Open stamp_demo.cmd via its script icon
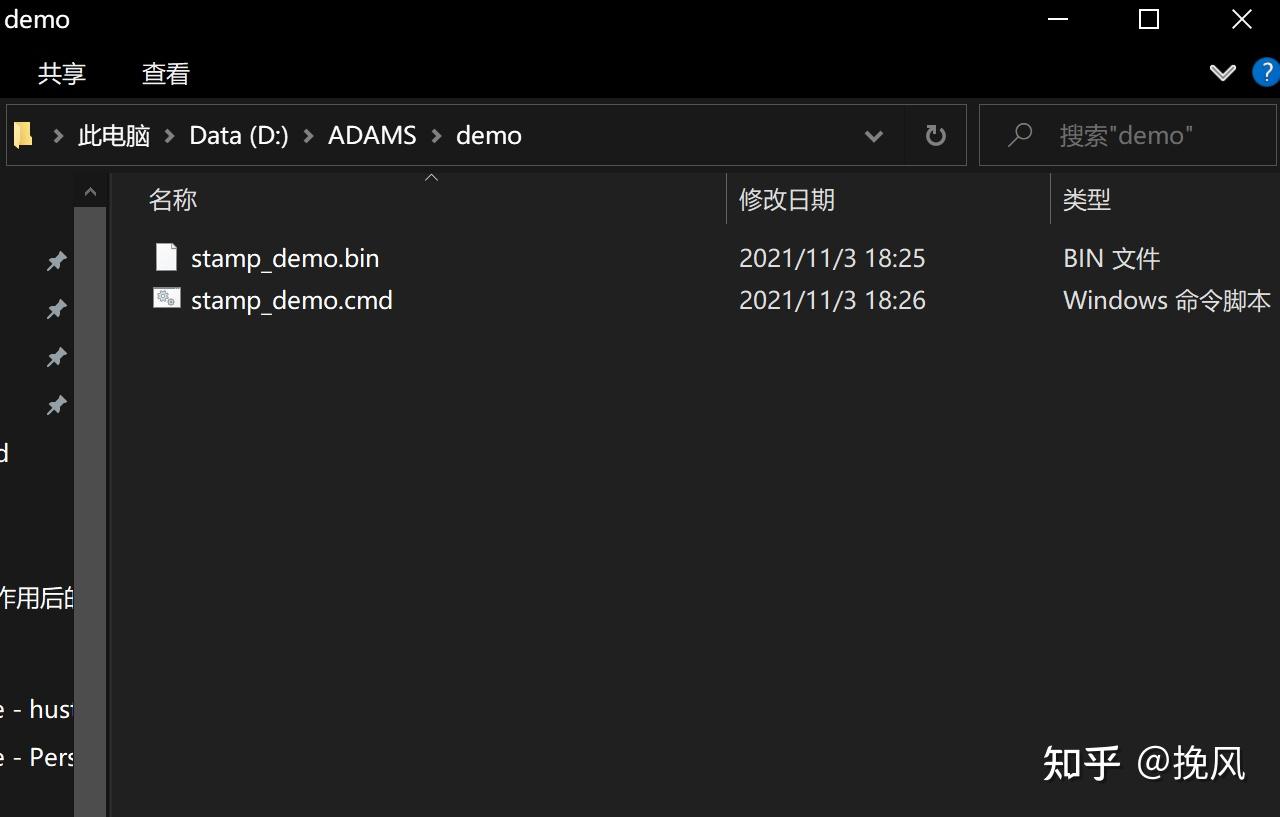 (x=166, y=298)
